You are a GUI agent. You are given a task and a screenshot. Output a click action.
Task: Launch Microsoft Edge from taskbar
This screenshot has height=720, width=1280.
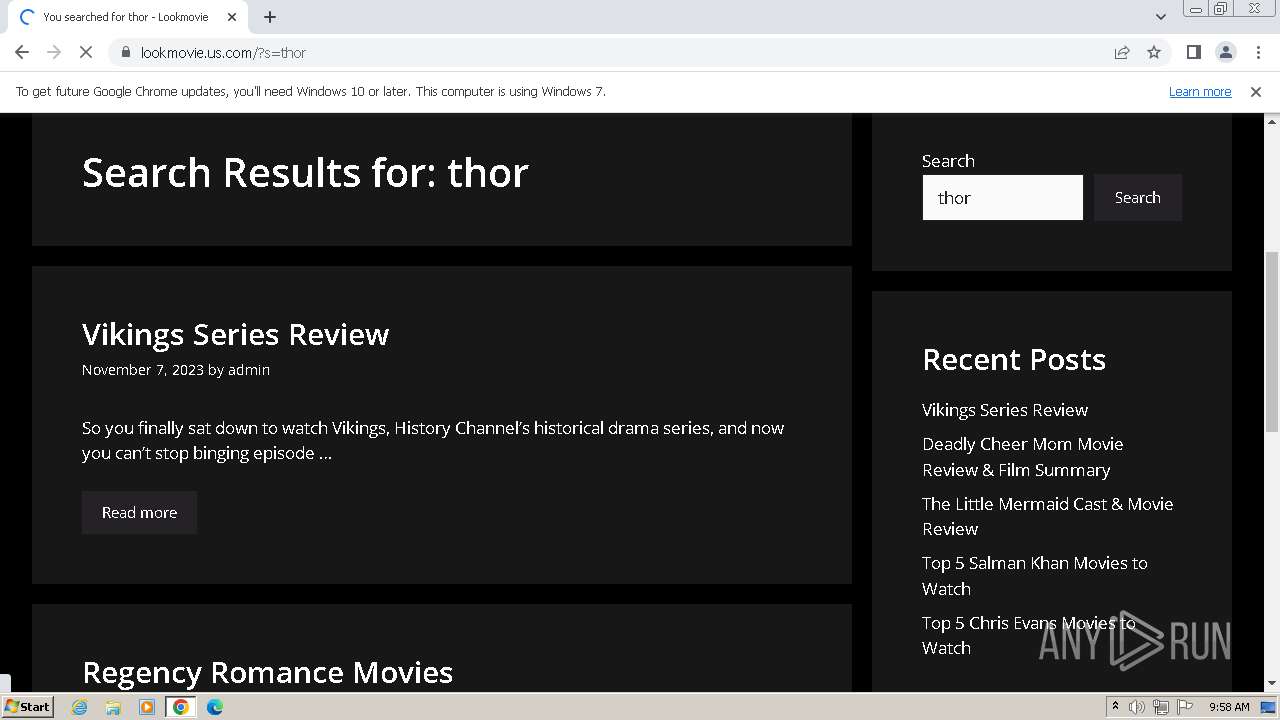pyautogui.click(x=214, y=707)
